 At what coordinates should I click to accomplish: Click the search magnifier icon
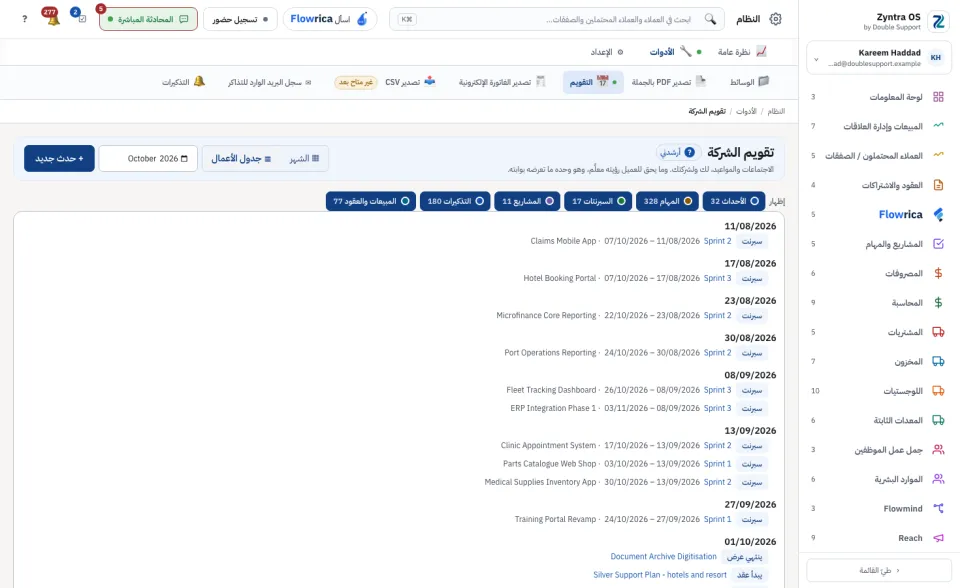(x=710, y=19)
